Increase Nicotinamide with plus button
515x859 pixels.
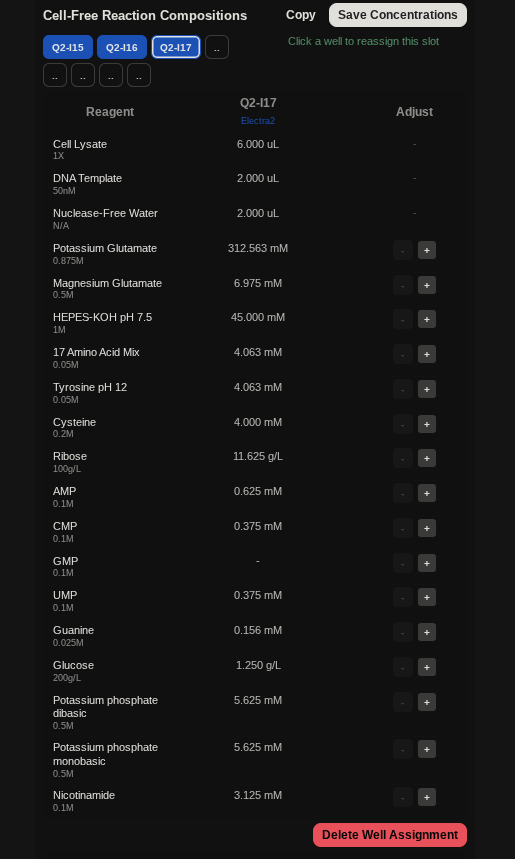coord(427,797)
